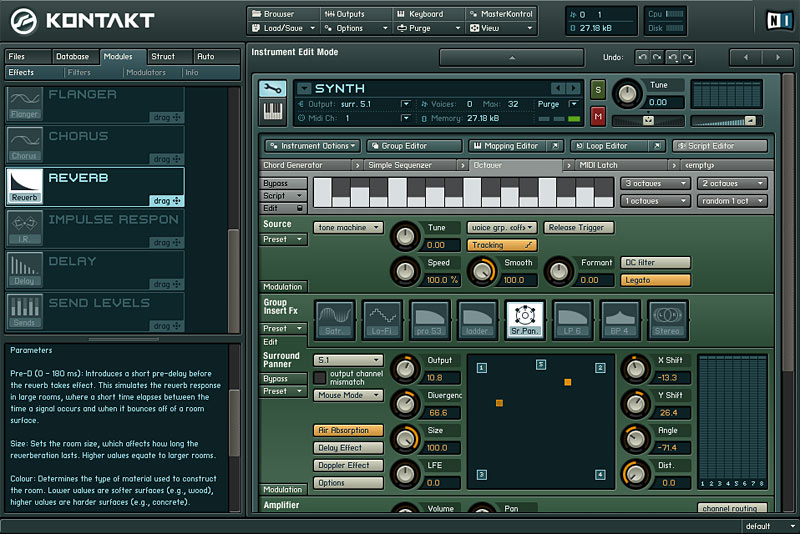The height and width of the screenshot is (534, 800).
Task: Click the NI logo
Action: coord(779,20)
